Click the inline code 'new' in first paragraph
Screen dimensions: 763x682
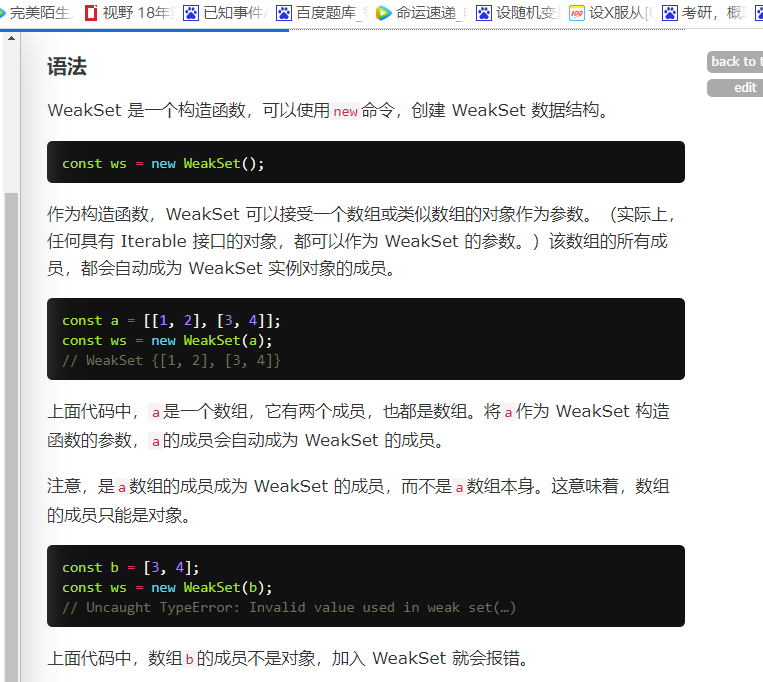345,111
